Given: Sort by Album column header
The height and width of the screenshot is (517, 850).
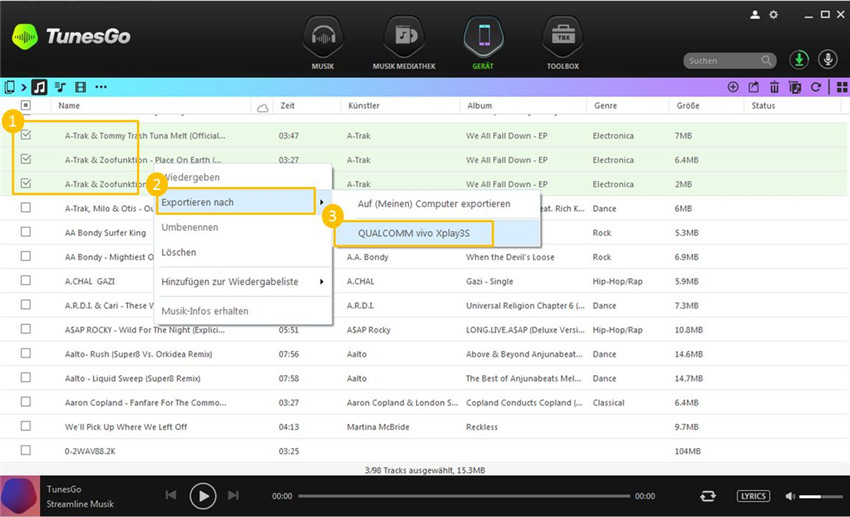Looking at the screenshot, I should (x=480, y=106).
